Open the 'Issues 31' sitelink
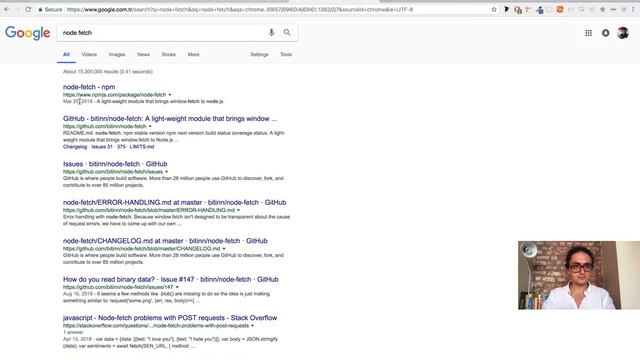The height and width of the screenshot is (360, 640). click(x=102, y=147)
